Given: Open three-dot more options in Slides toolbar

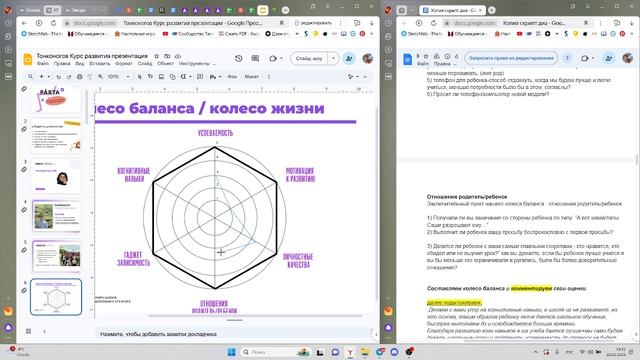Looking at the screenshot, I should tap(269, 76).
